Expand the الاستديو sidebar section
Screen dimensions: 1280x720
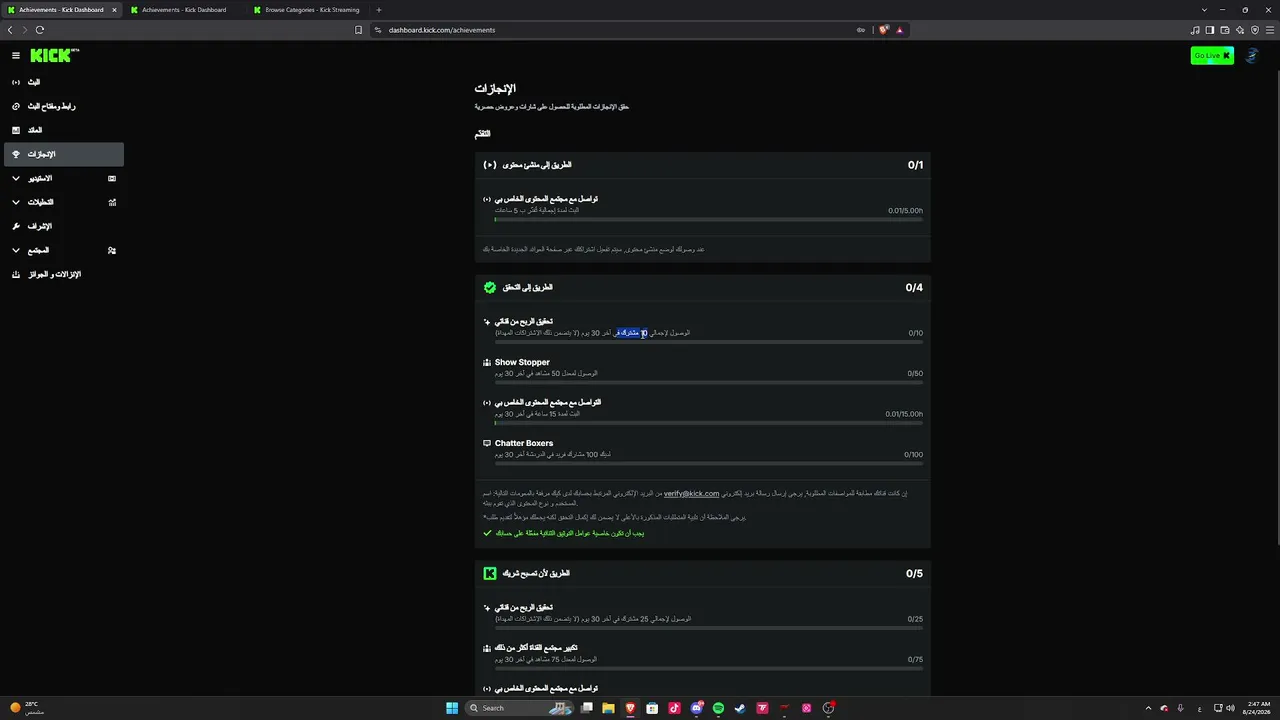tap(64, 178)
